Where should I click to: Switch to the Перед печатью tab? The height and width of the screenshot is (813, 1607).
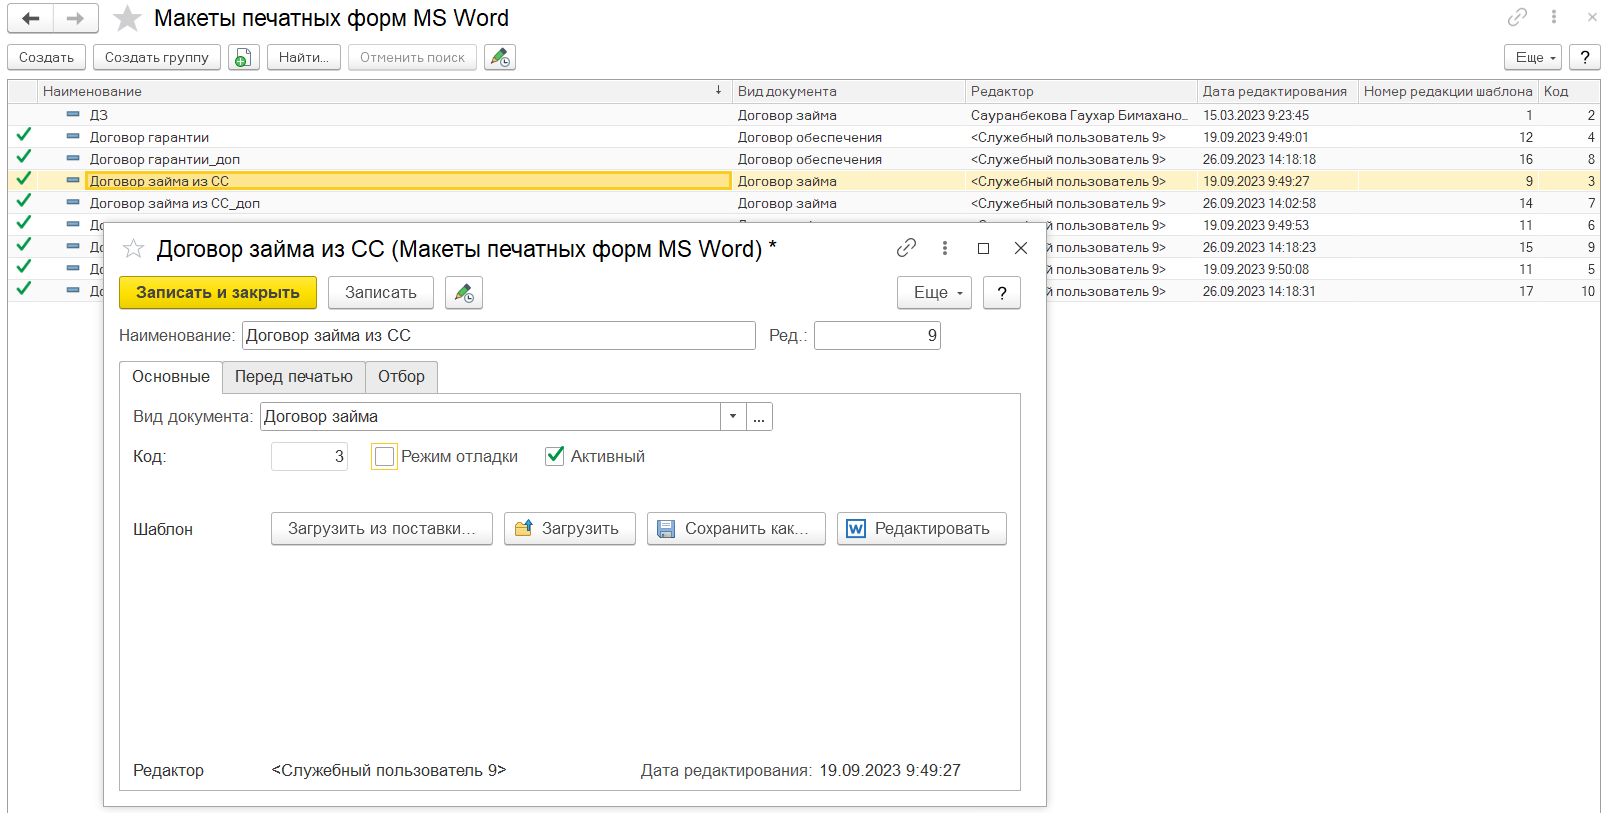tap(294, 377)
